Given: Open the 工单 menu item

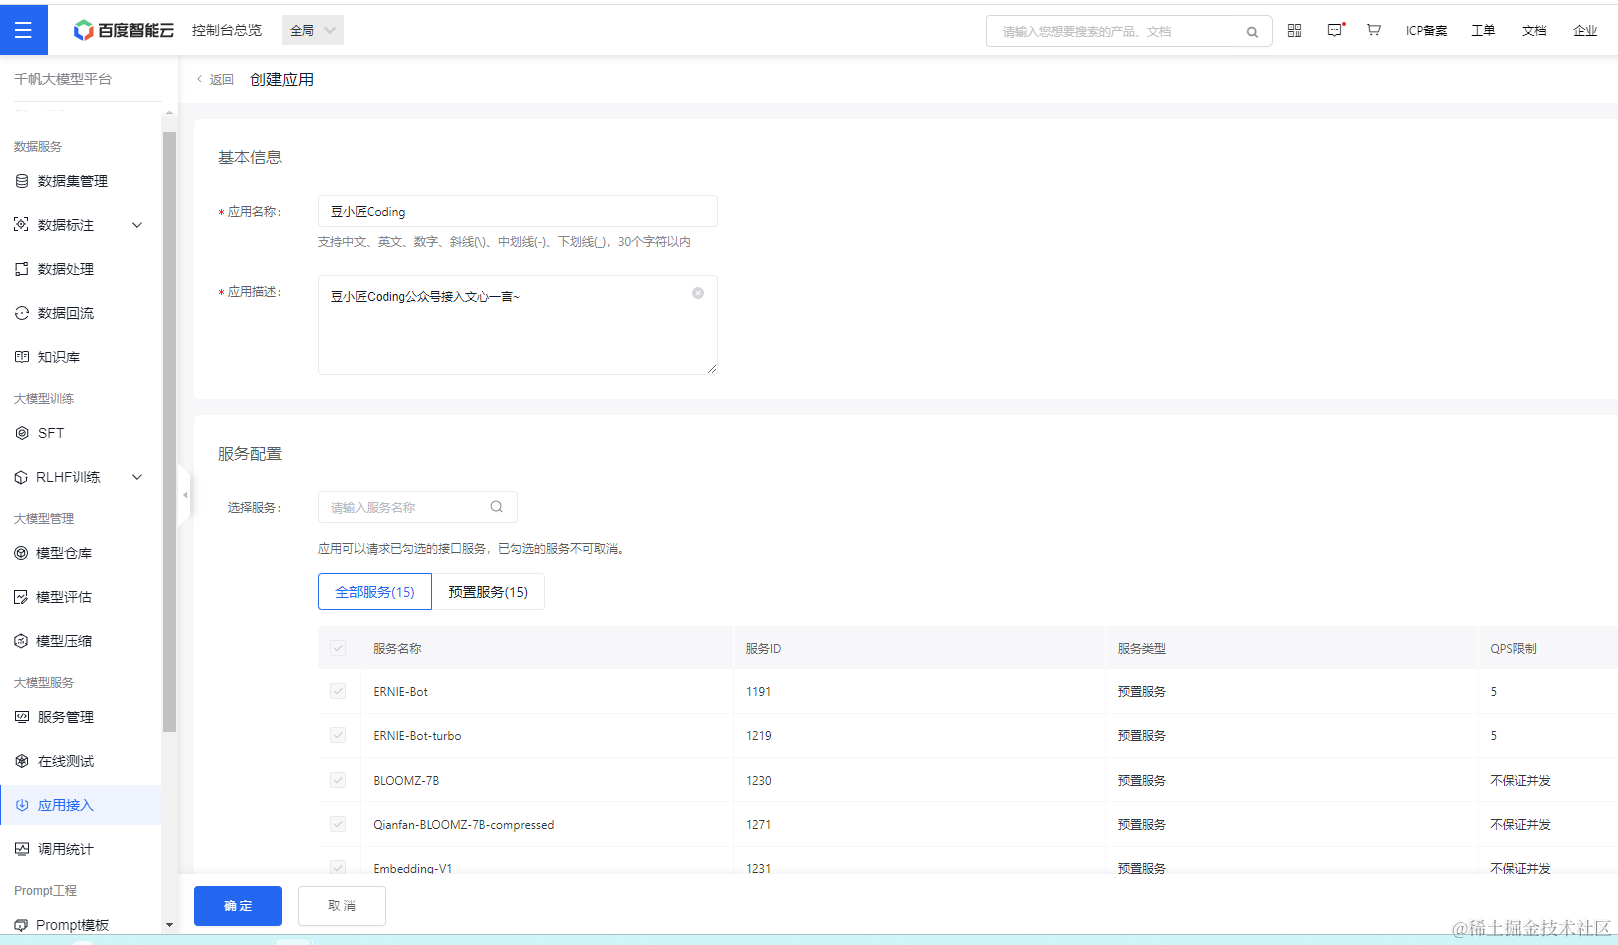Looking at the screenshot, I should pos(1483,31).
